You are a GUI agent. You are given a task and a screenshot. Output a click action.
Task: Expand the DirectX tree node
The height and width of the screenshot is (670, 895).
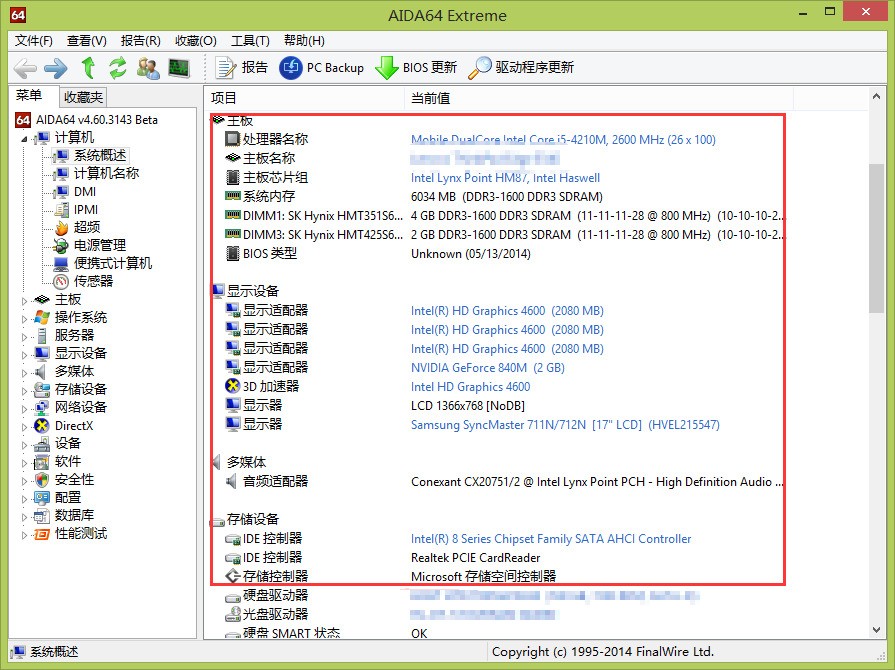tap(25, 426)
